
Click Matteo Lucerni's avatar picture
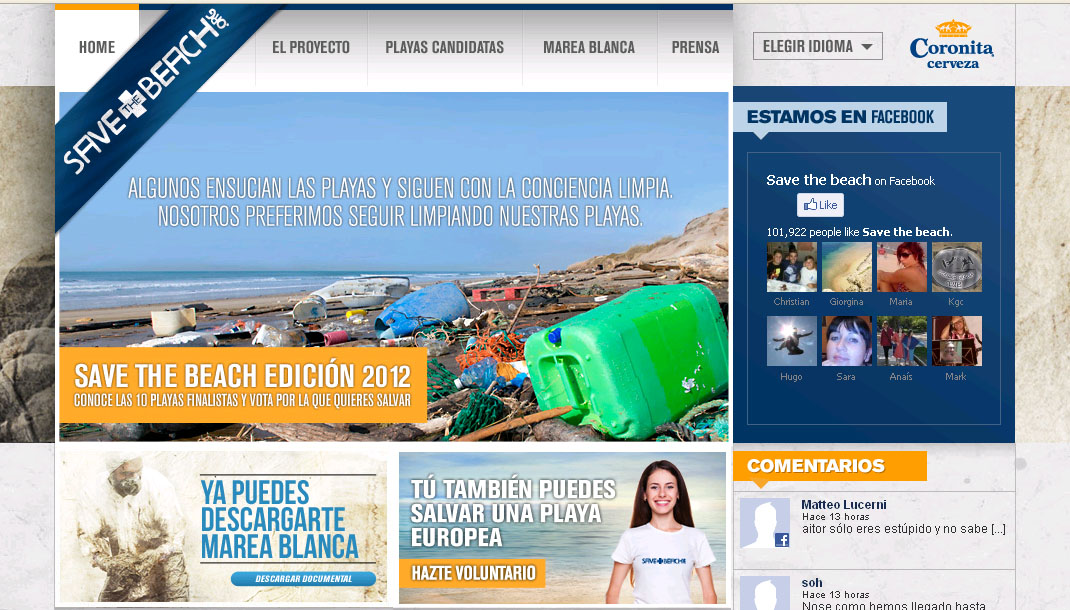(x=764, y=523)
